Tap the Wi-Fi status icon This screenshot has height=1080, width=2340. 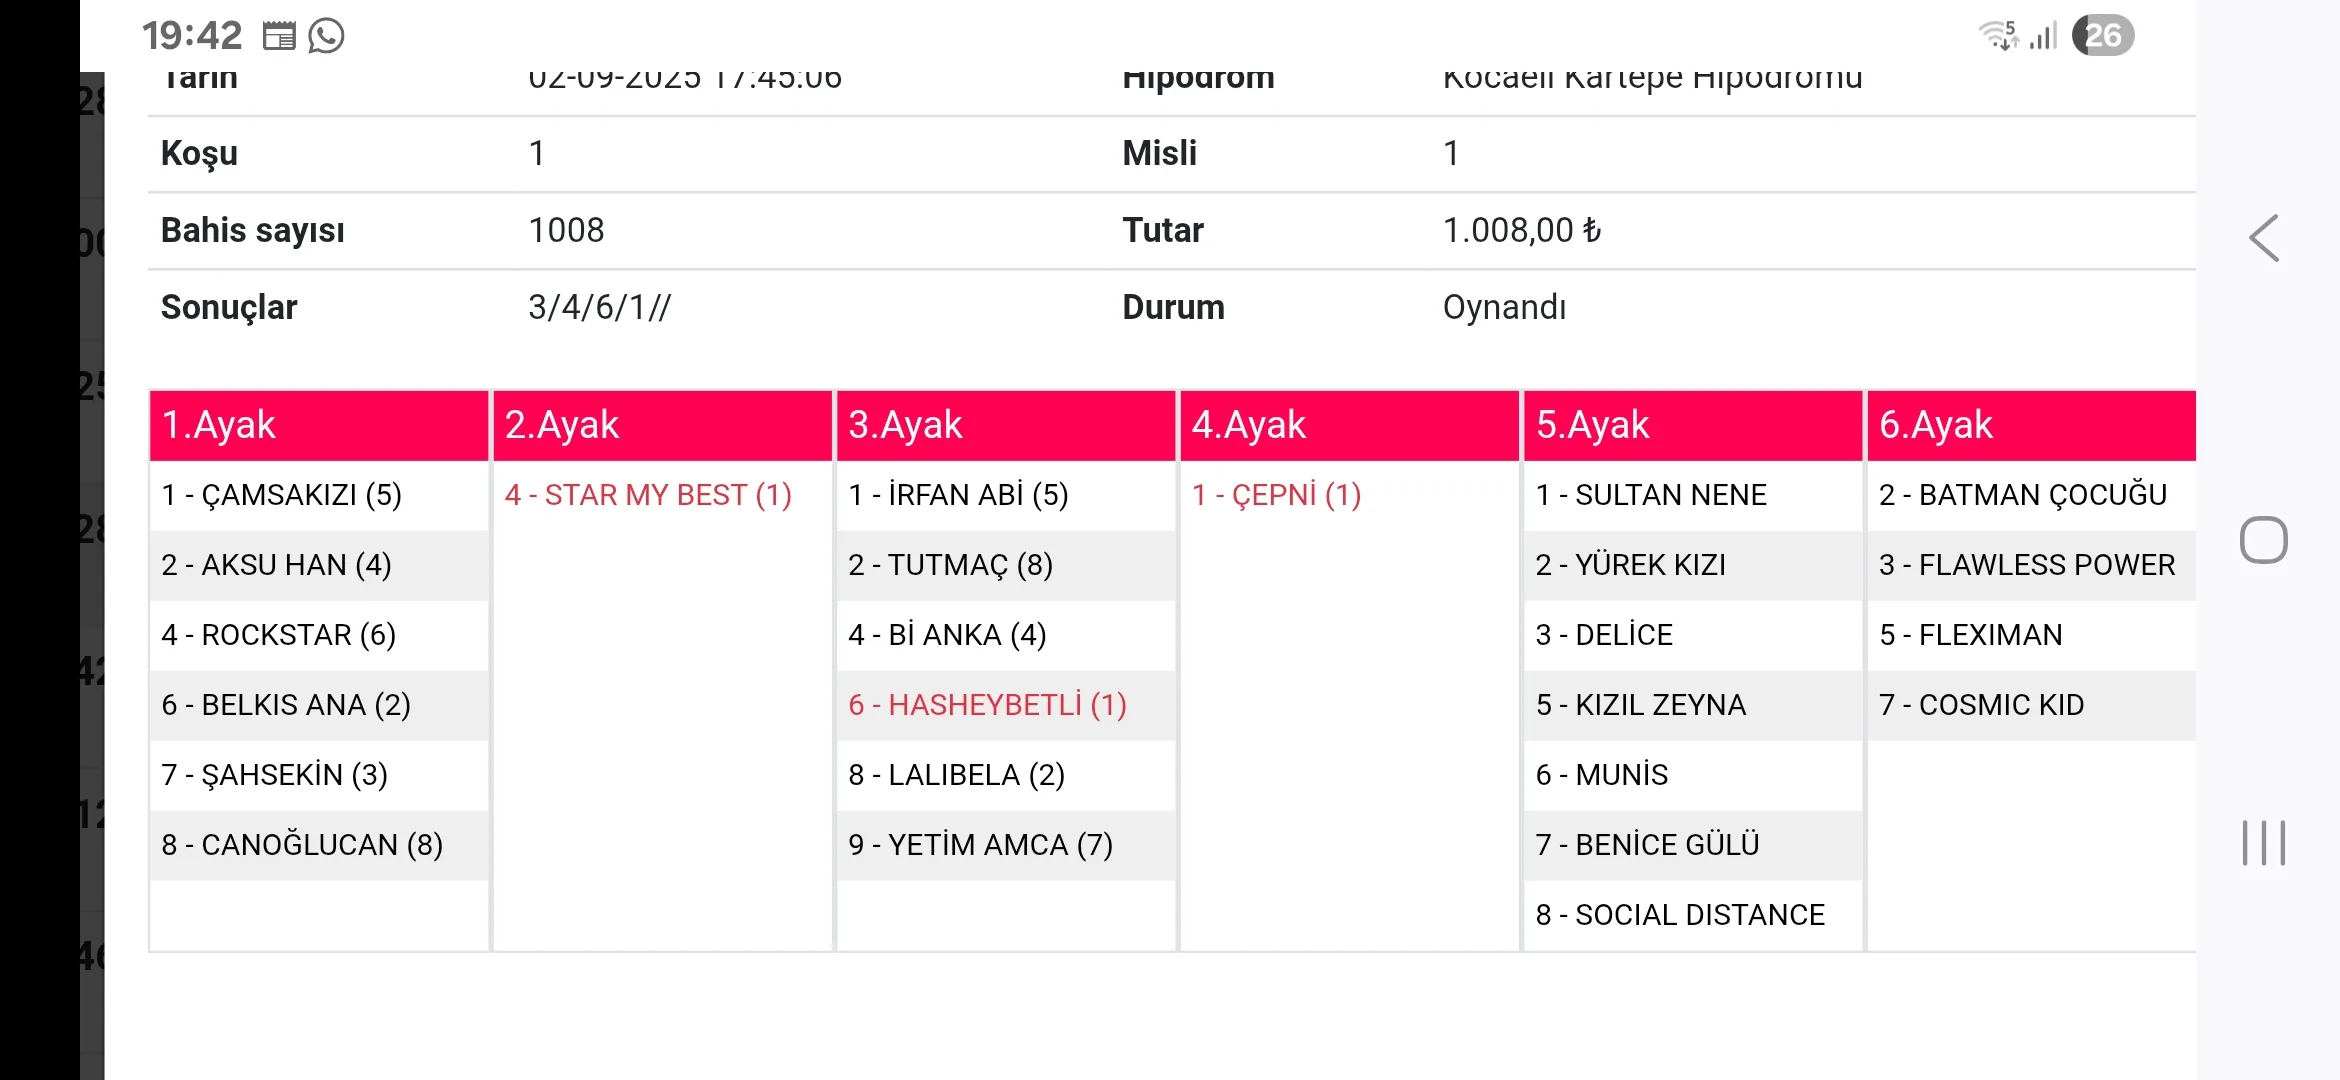pyautogui.click(x=1998, y=35)
